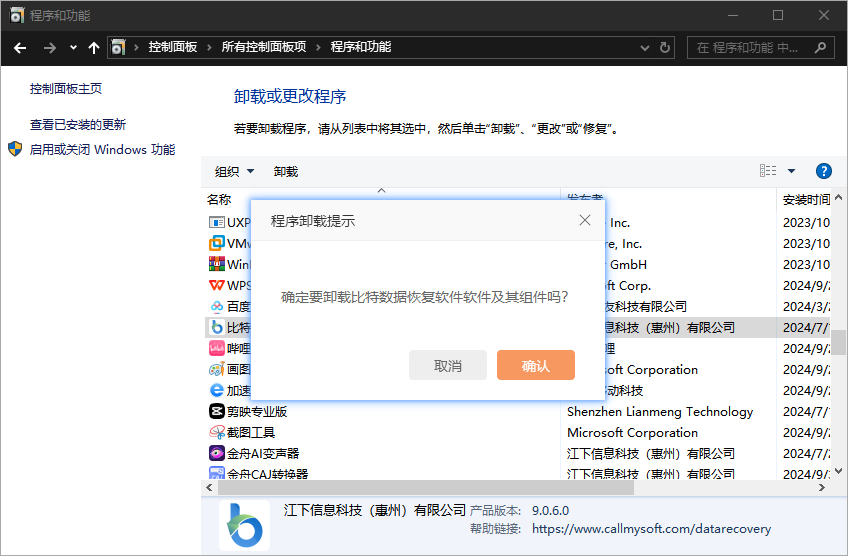Sort by the 安装时间 column header

tap(806, 200)
